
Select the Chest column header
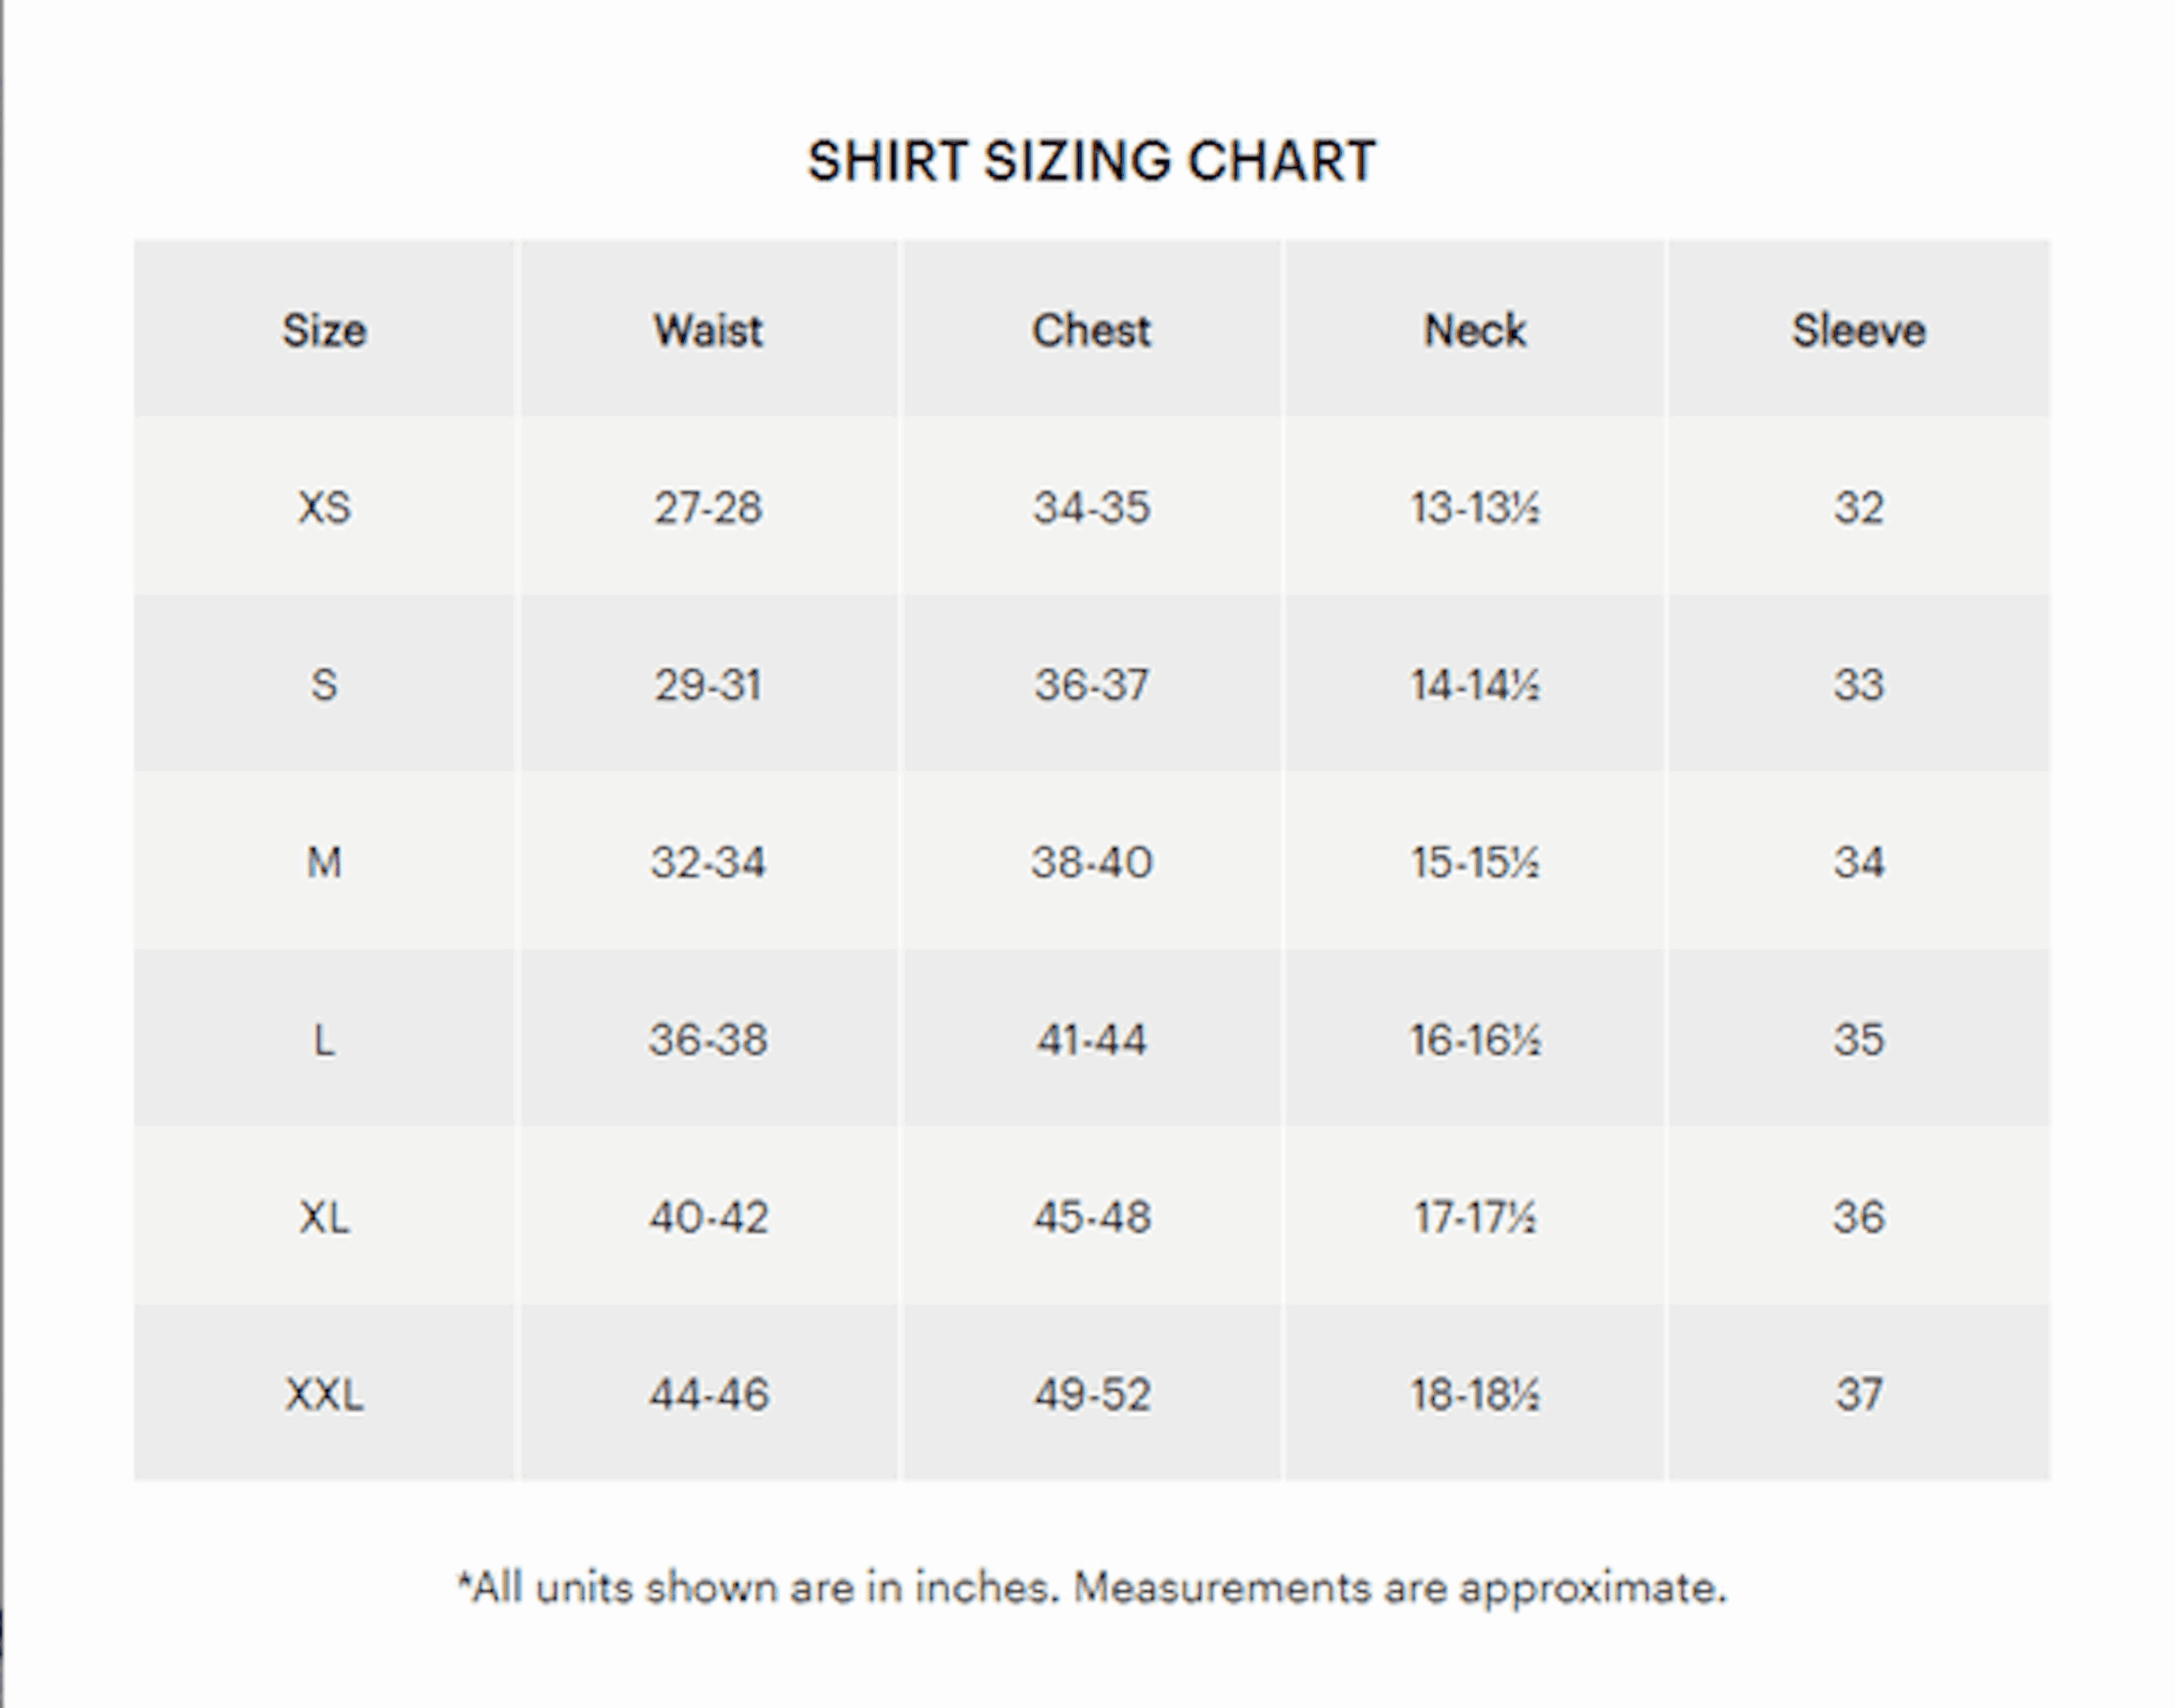1091,330
